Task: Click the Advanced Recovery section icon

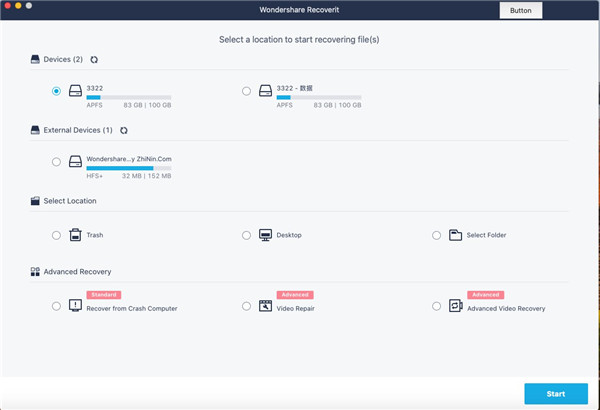Action: (x=35, y=272)
